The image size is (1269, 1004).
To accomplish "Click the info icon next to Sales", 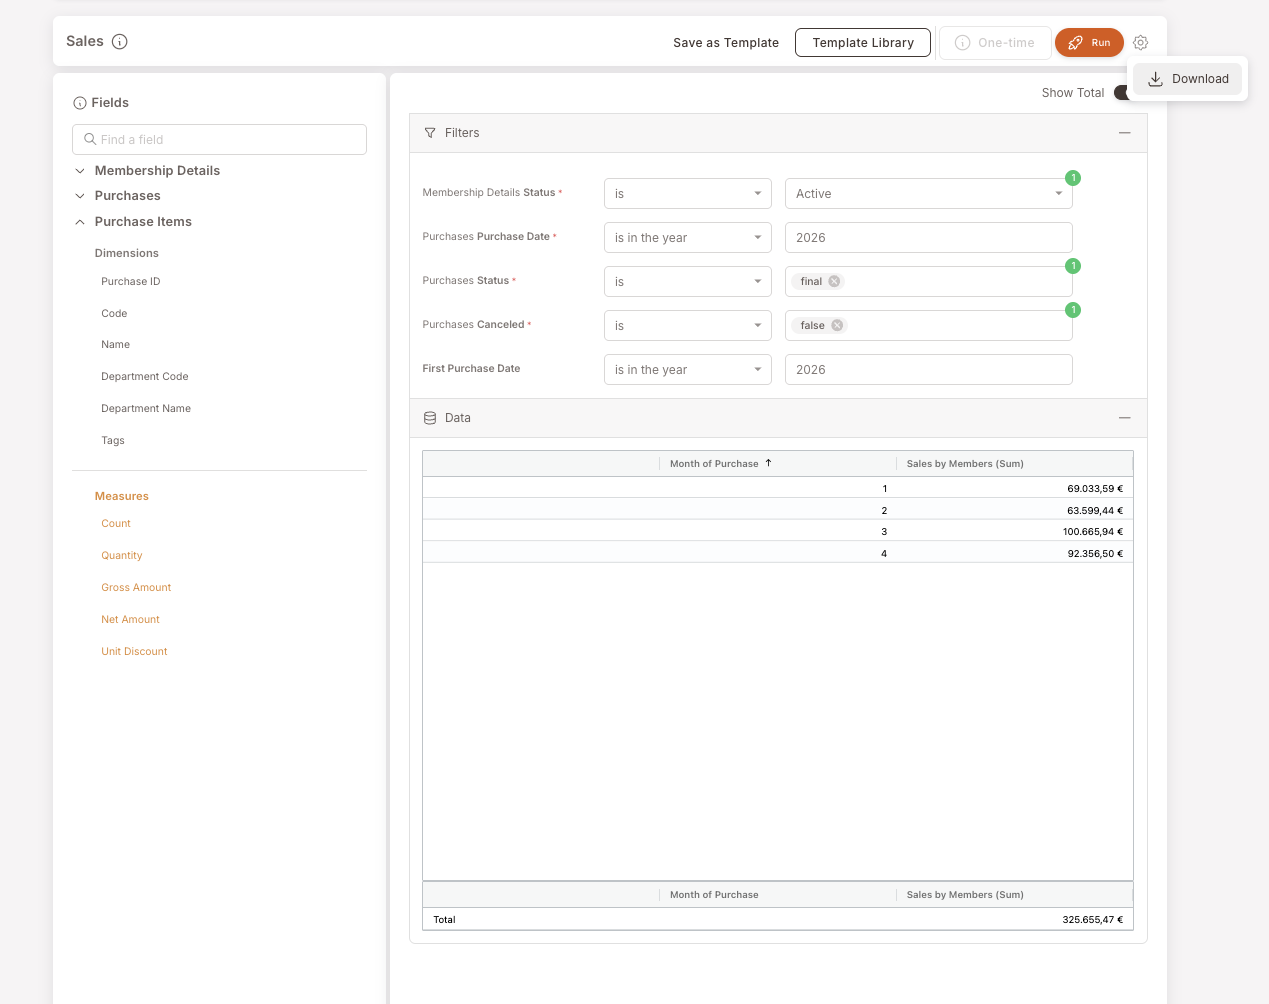I will click(x=120, y=42).
